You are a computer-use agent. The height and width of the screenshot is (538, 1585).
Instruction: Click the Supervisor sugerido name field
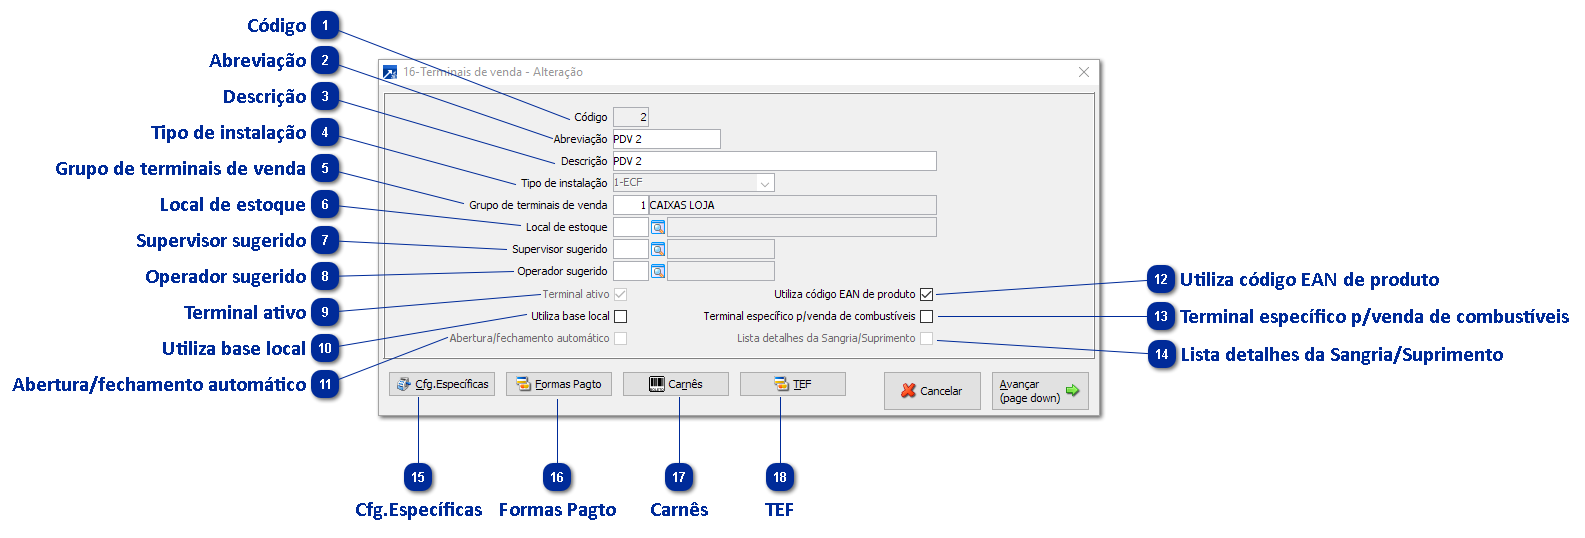click(x=721, y=249)
